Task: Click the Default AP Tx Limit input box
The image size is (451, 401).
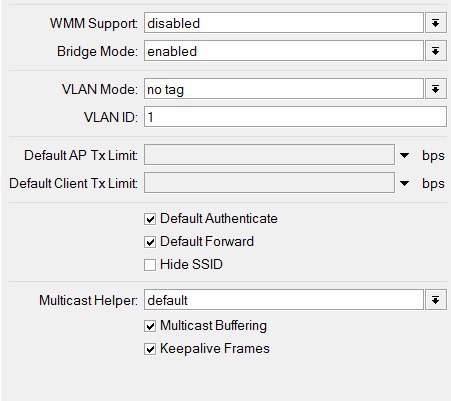Action: [x=269, y=155]
